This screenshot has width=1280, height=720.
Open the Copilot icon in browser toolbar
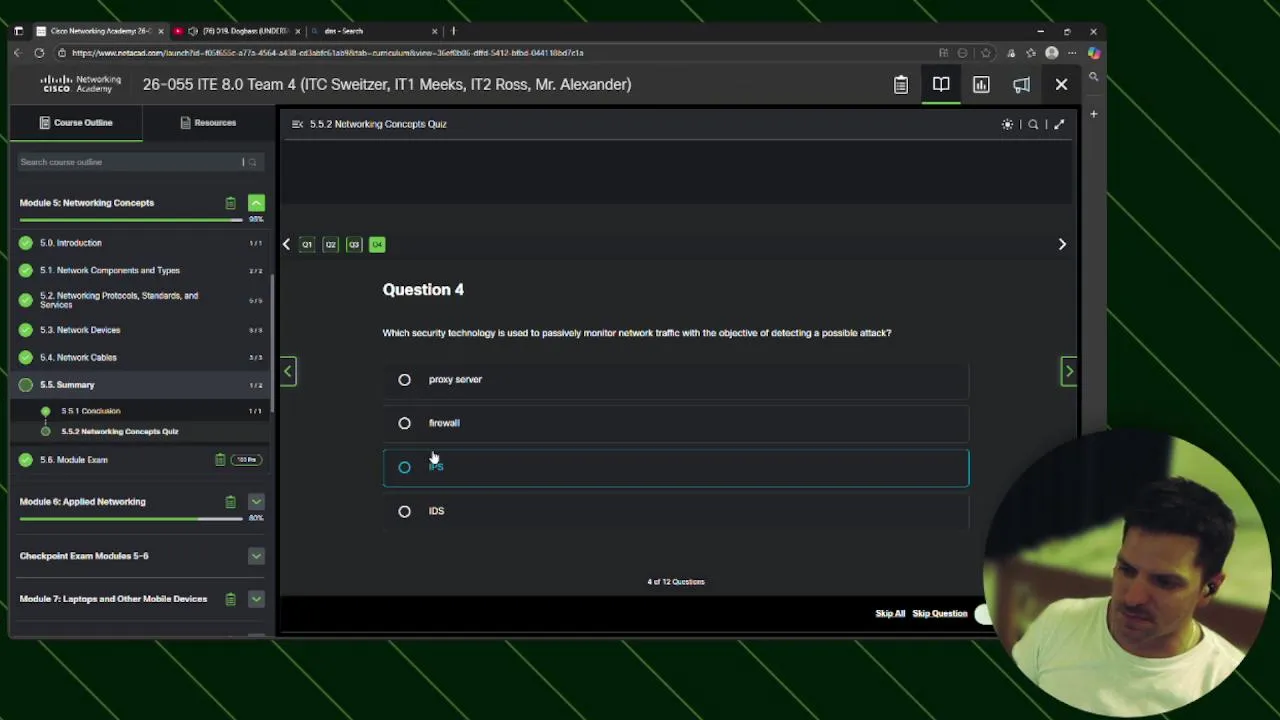pyautogui.click(x=1094, y=53)
